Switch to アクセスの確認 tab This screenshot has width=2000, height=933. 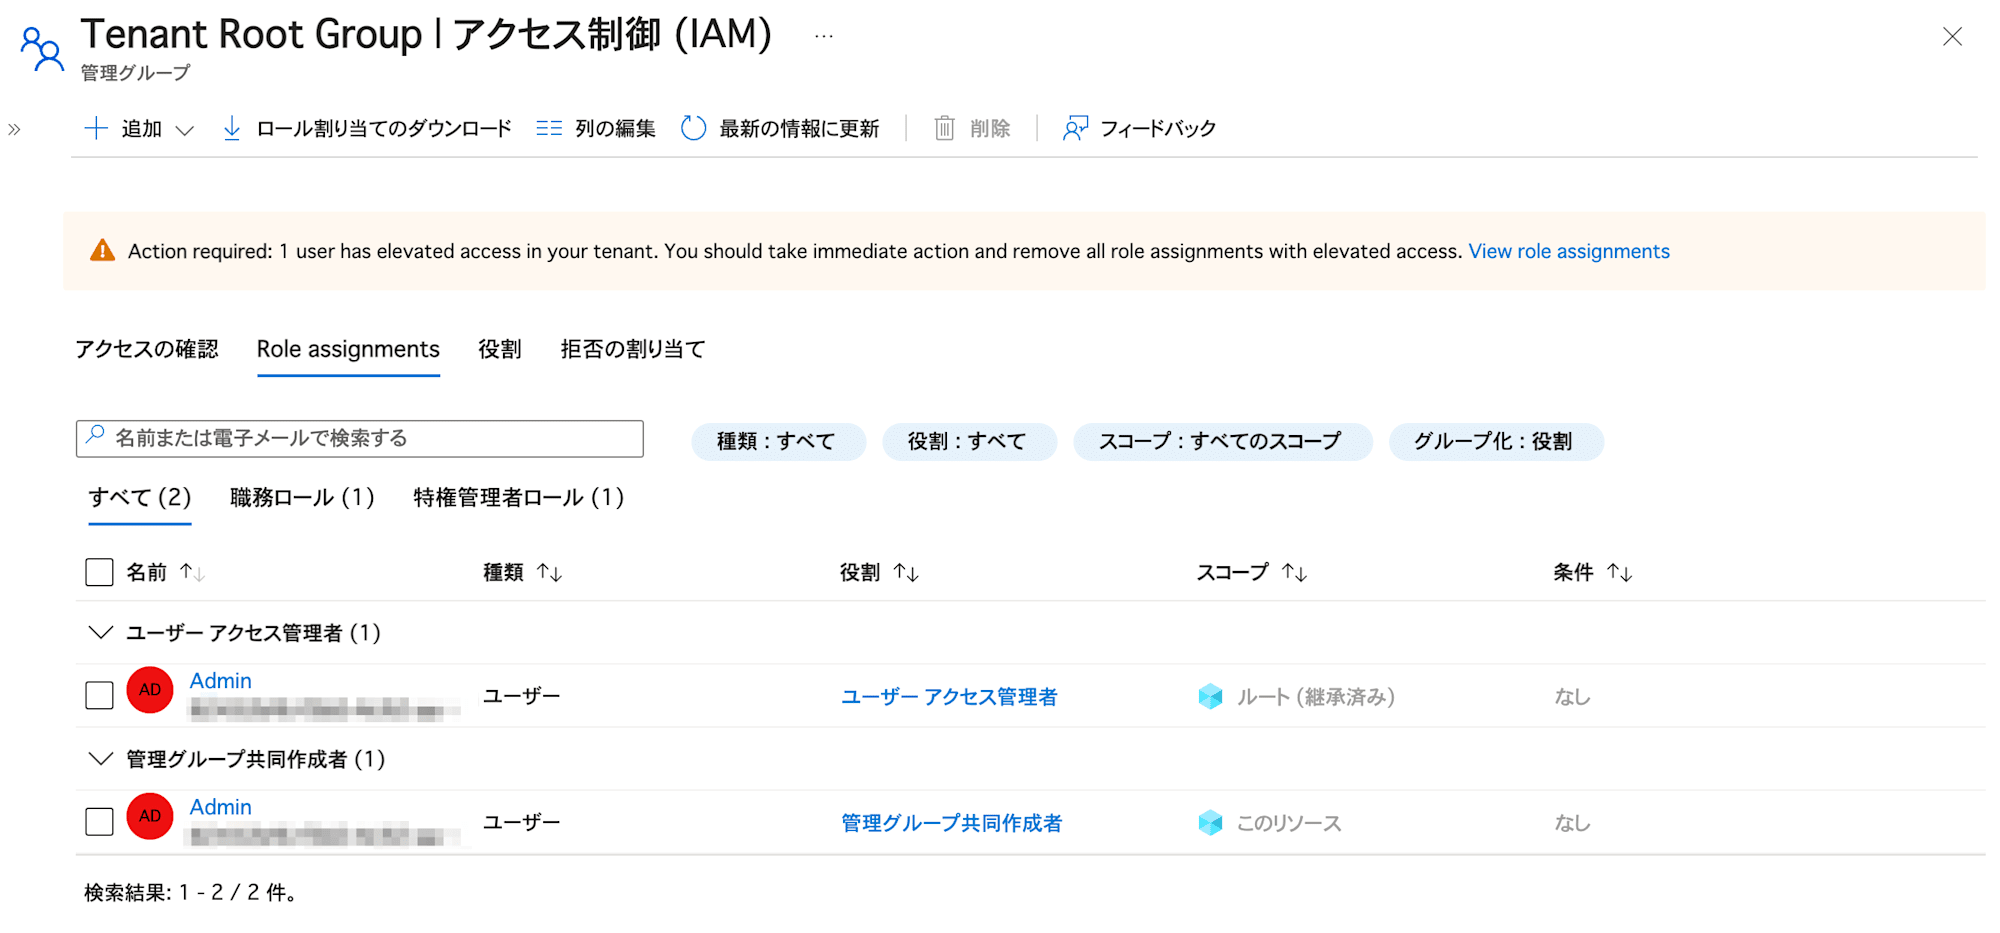(x=147, y=349)
